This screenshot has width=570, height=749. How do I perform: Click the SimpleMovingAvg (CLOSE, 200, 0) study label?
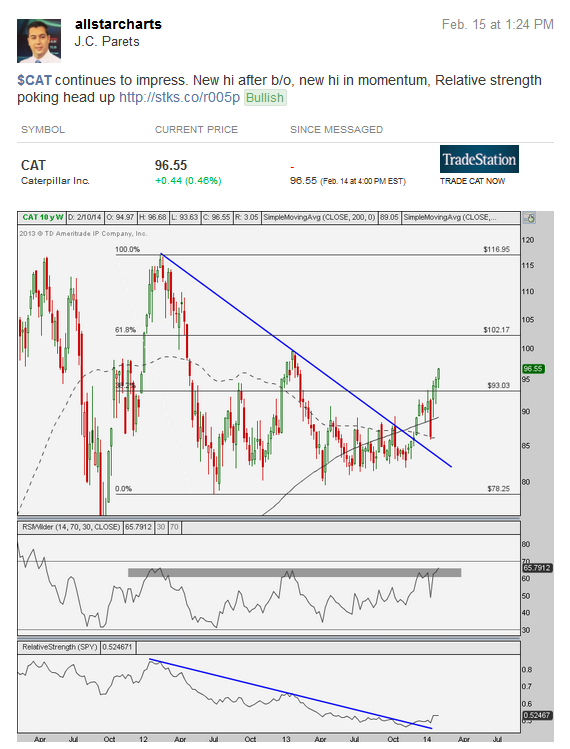(x=319, y=217)
